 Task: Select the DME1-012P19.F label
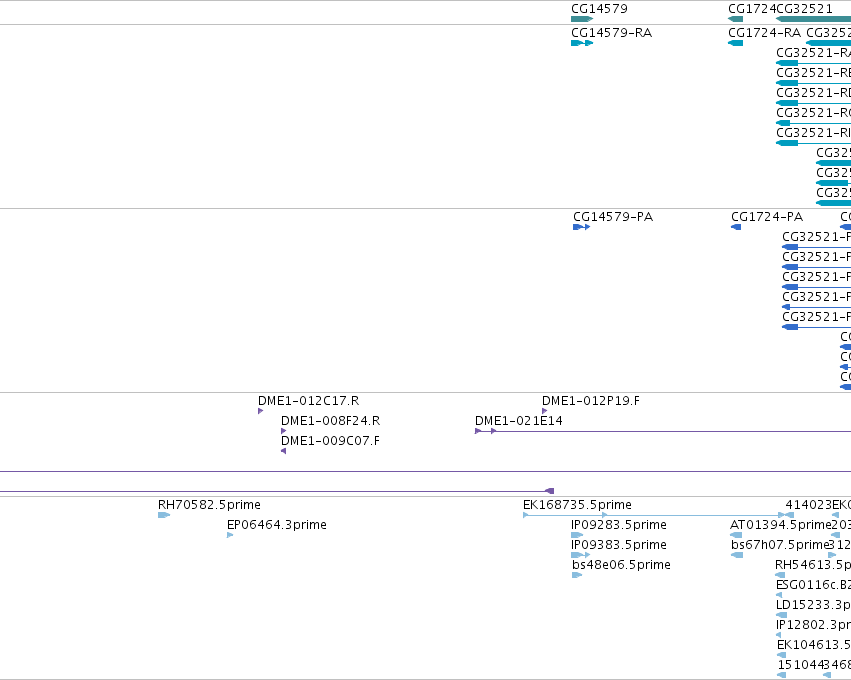[591, 401]
